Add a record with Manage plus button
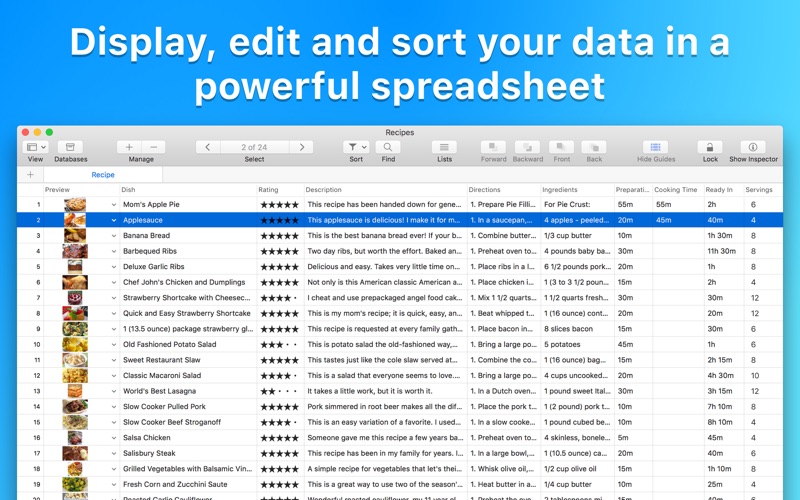The width and height of the screenshot is (800, 500). [x=129, y=147]
